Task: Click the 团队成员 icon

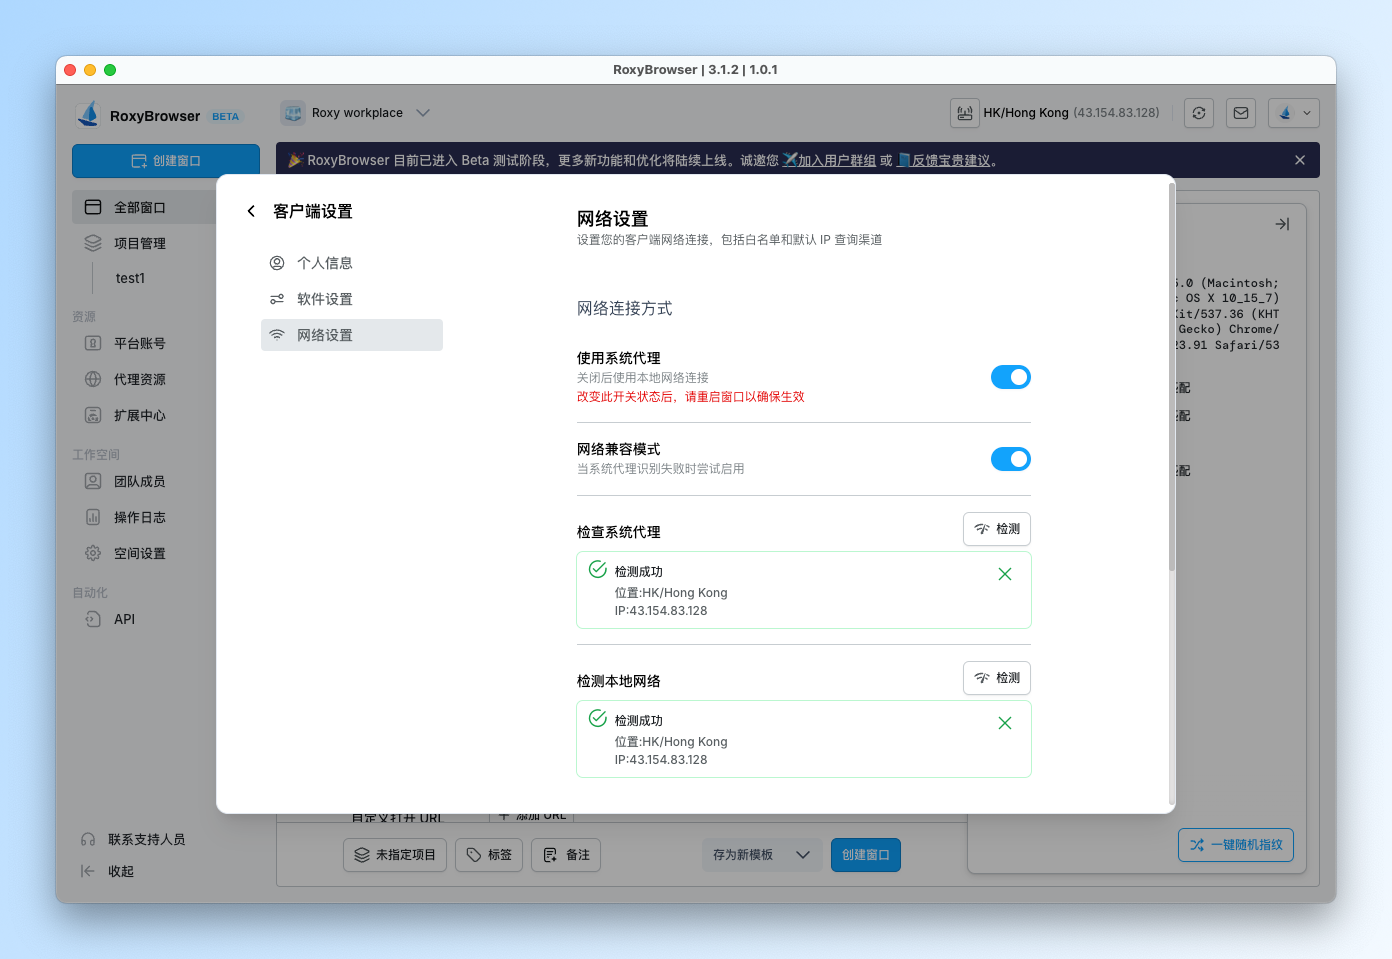Action: 93,481
